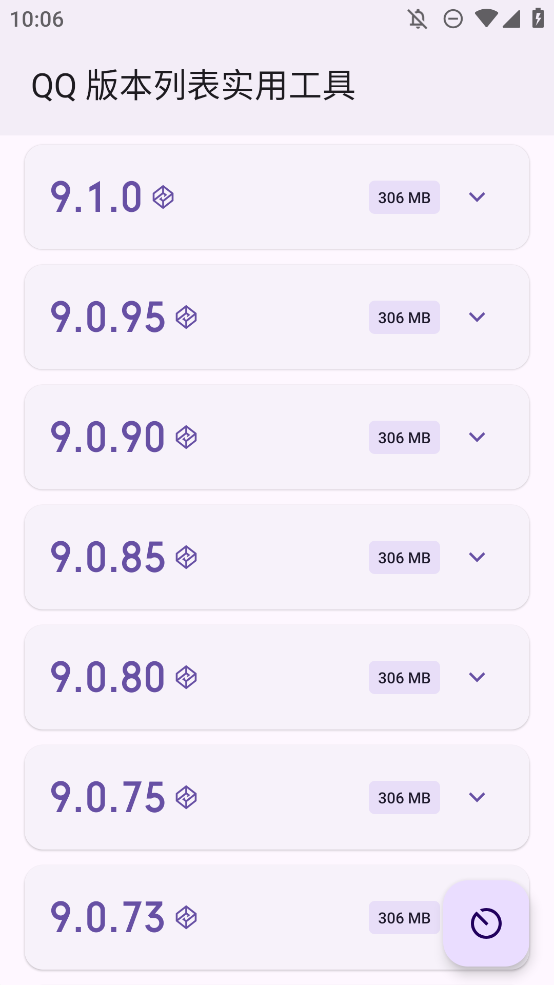This screenshot has height=985, width=554.
Task: Tap the cube icon beside version 9.0.85
Action: (186, 557)
